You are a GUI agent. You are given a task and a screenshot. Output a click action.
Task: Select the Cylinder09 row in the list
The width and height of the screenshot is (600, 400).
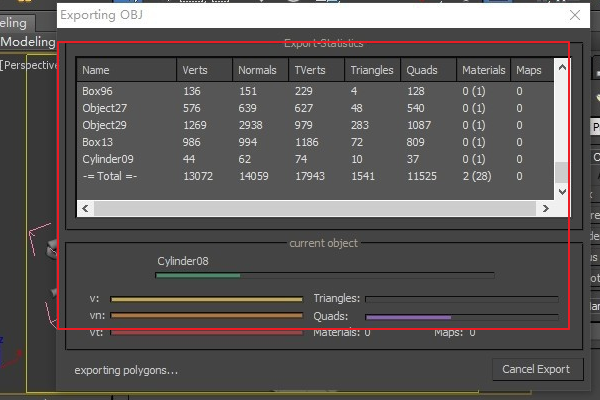coord(107,159)
